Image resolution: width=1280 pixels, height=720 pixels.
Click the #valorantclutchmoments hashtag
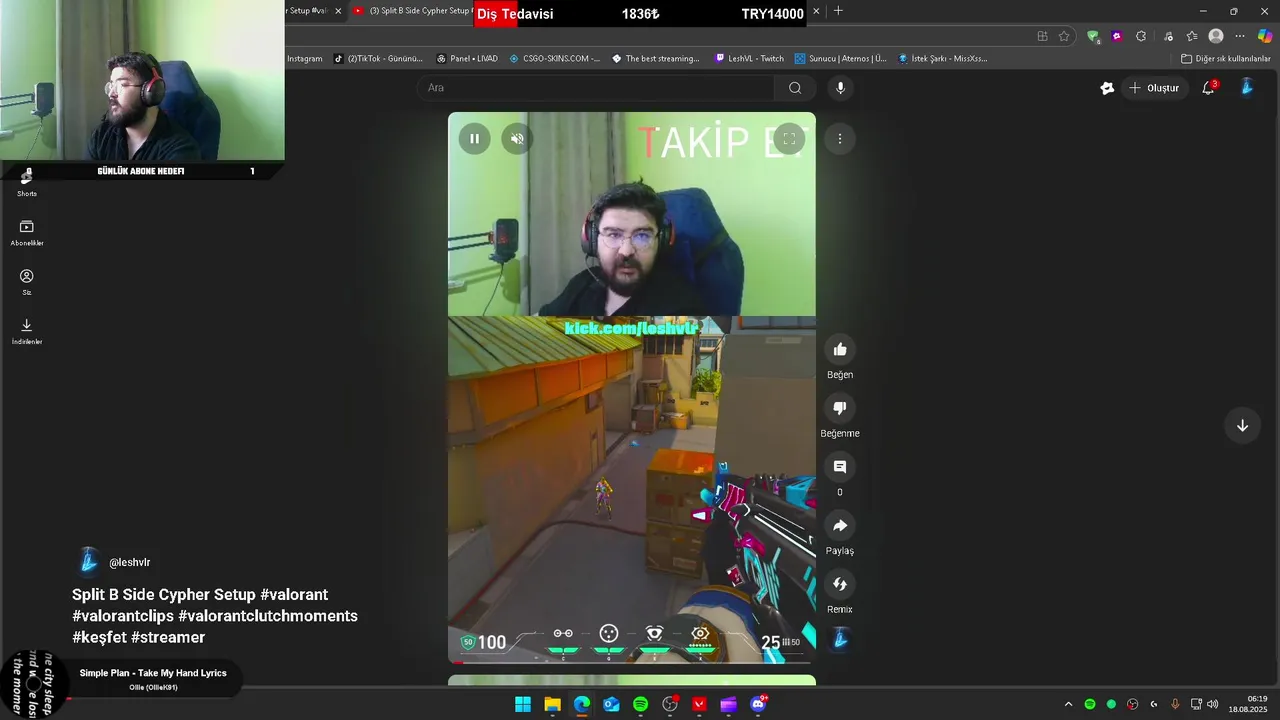(x=268, y=616)
